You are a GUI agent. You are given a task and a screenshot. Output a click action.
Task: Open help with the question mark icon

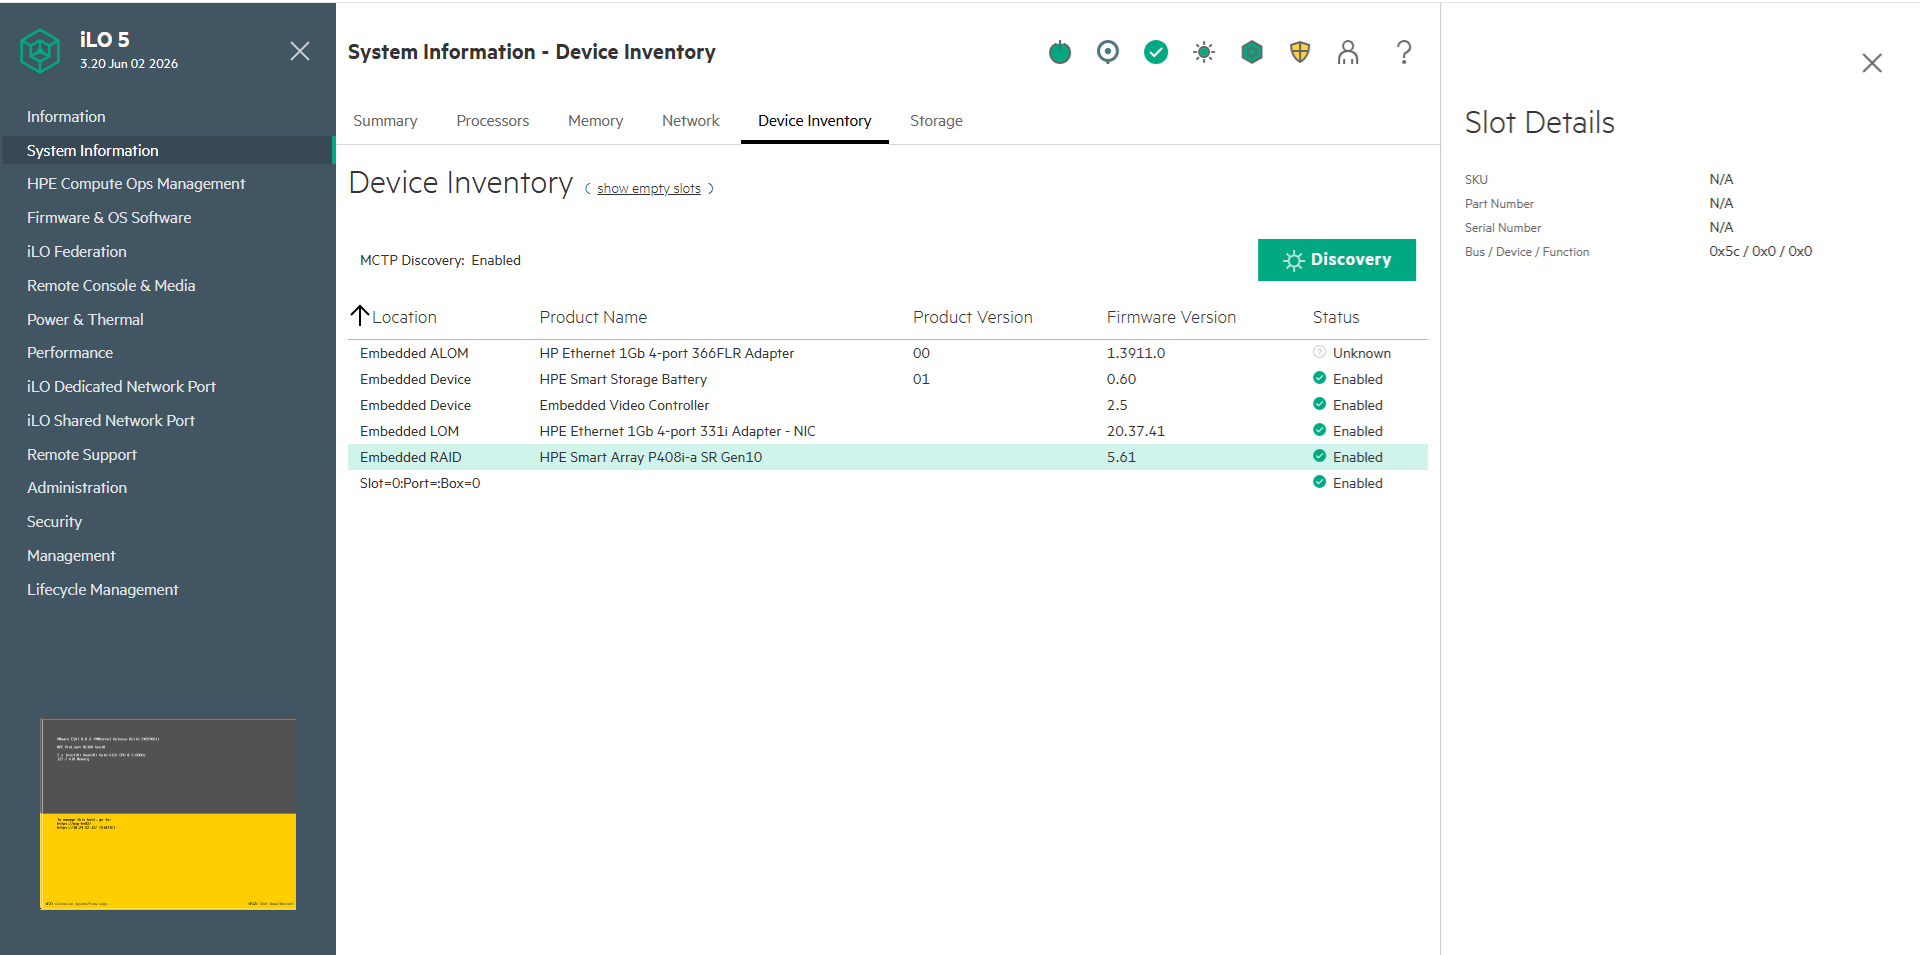(1404, 52)
